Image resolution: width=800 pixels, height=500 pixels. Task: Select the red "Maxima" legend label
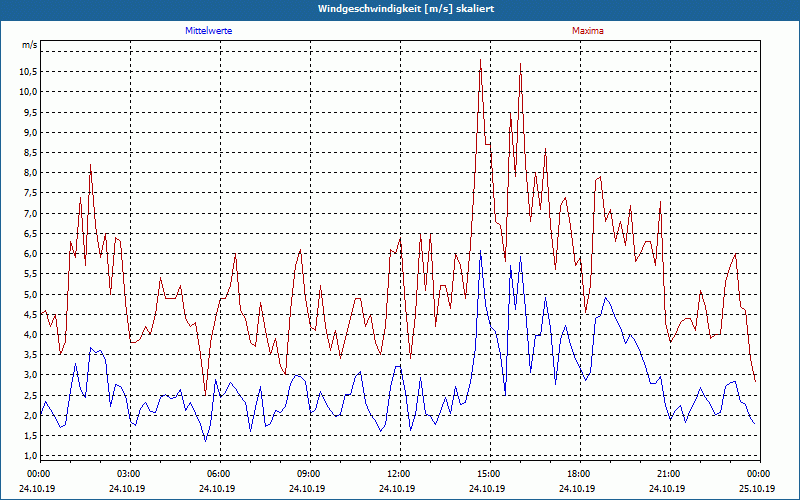click(x=588, y=31)
